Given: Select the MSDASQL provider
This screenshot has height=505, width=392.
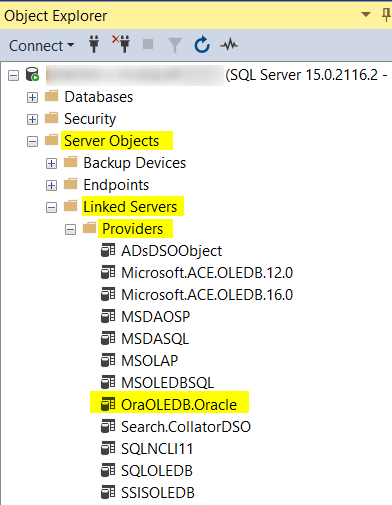Looking at the screenshot, I should coord(155,339).
